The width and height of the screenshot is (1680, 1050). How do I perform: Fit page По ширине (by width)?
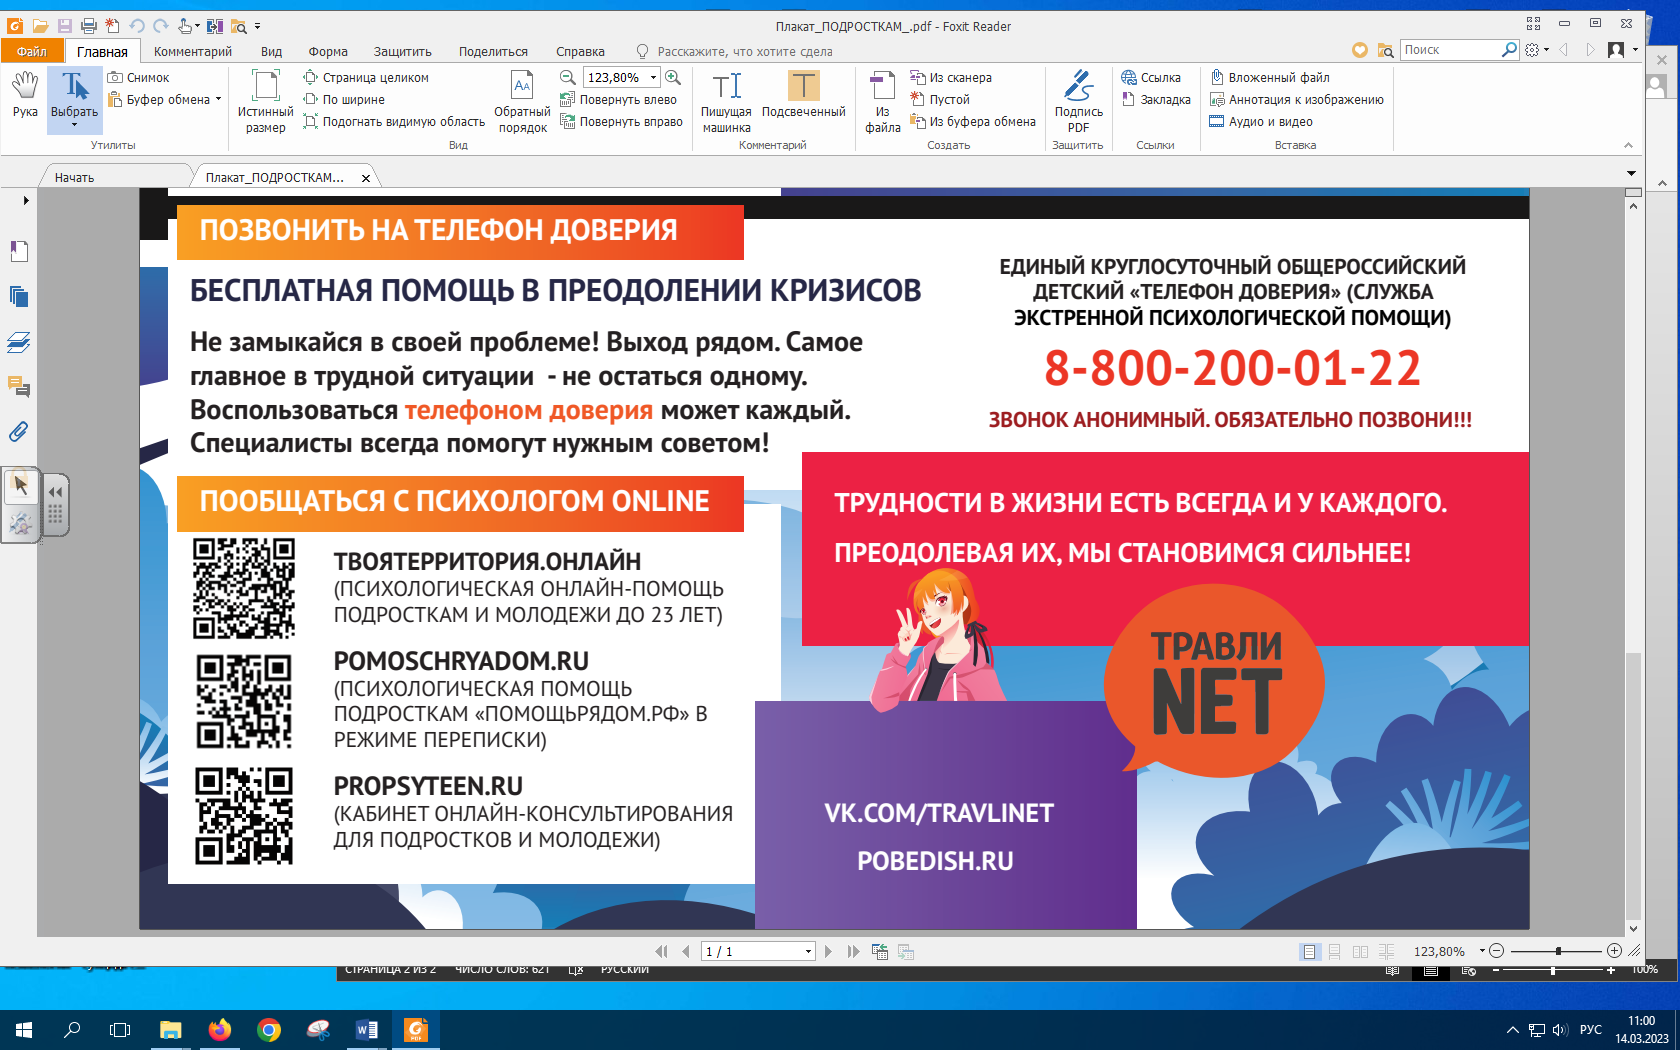click(x=344, y=99)
